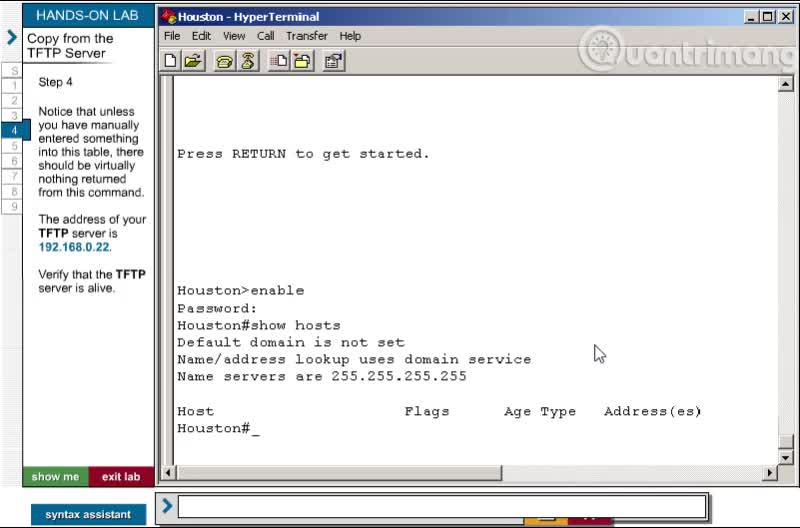This screenshot has height=528, width=800.
Task: Click the Disconnect toolbar icon
Action: 248,61
